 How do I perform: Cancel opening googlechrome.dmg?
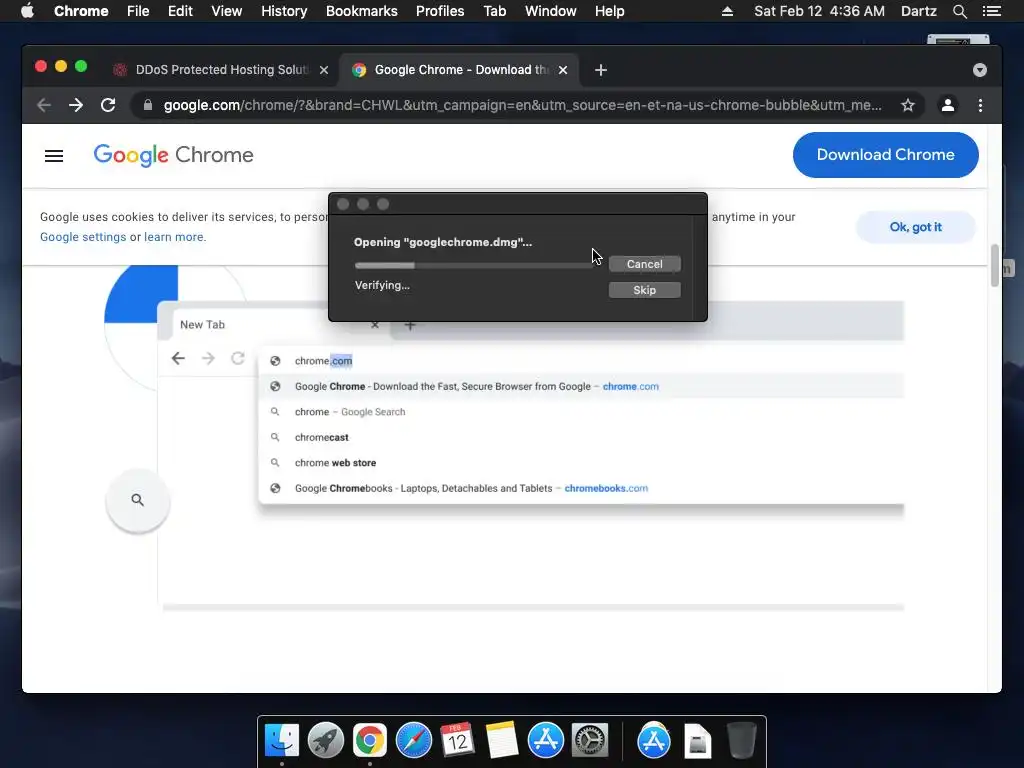point(645,264)
